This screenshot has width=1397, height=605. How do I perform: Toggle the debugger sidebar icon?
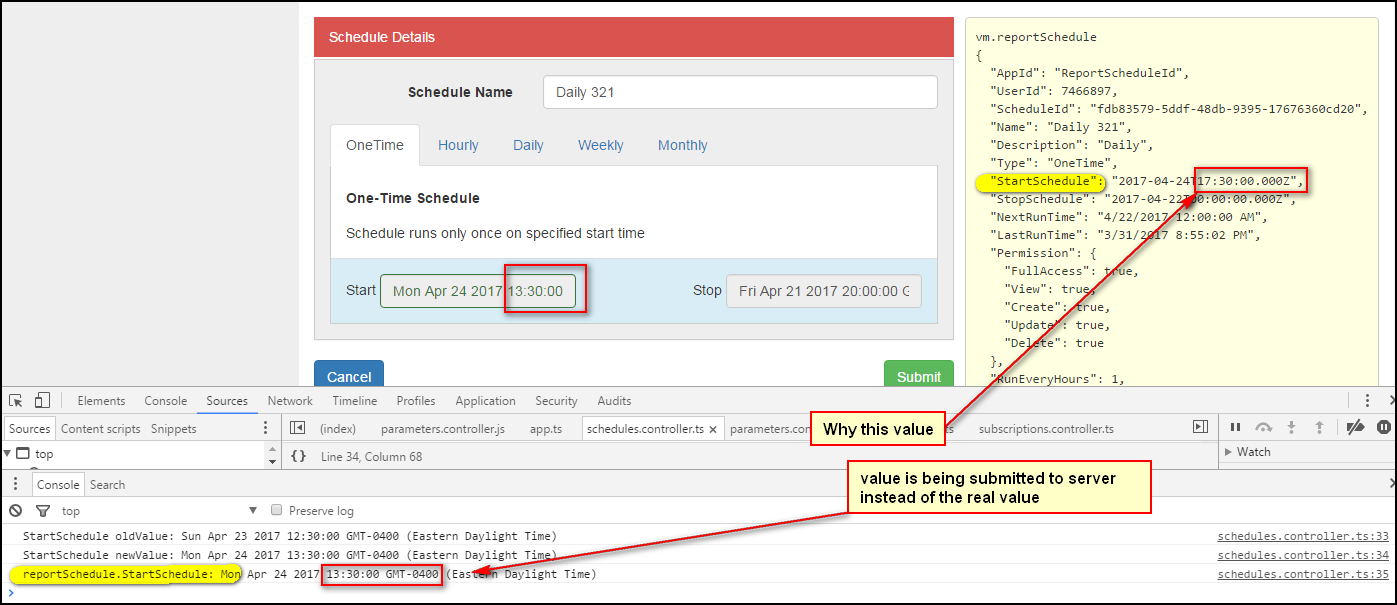click(1200, 427)
